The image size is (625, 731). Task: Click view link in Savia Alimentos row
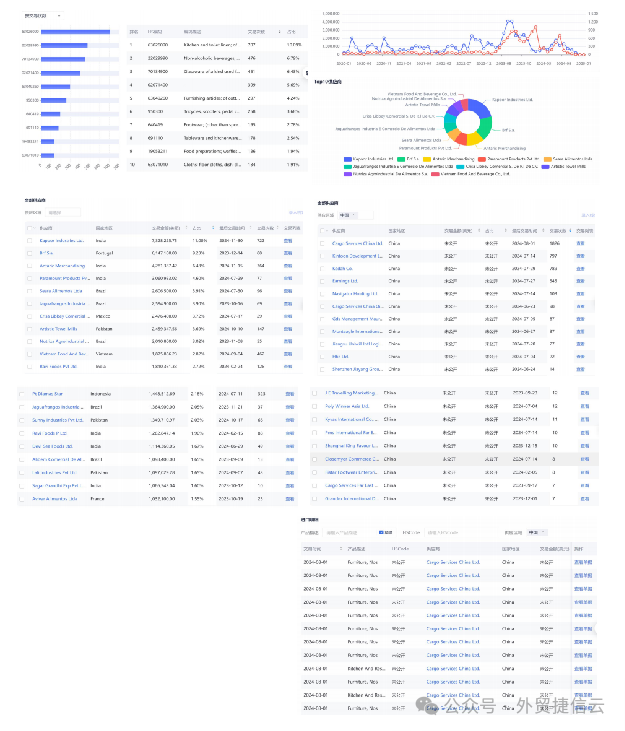[288, 291]
